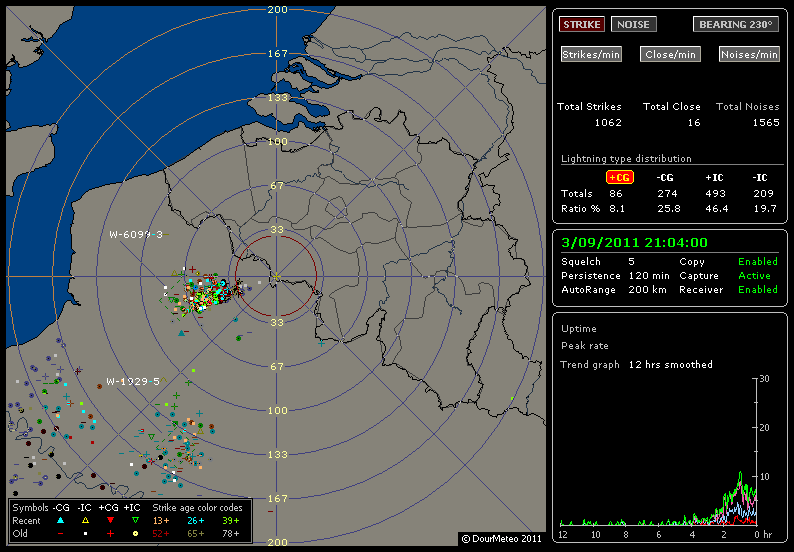Select the Noises/min rate display
Viewport: 794px width, 552px height.
(x=749, y=54)
